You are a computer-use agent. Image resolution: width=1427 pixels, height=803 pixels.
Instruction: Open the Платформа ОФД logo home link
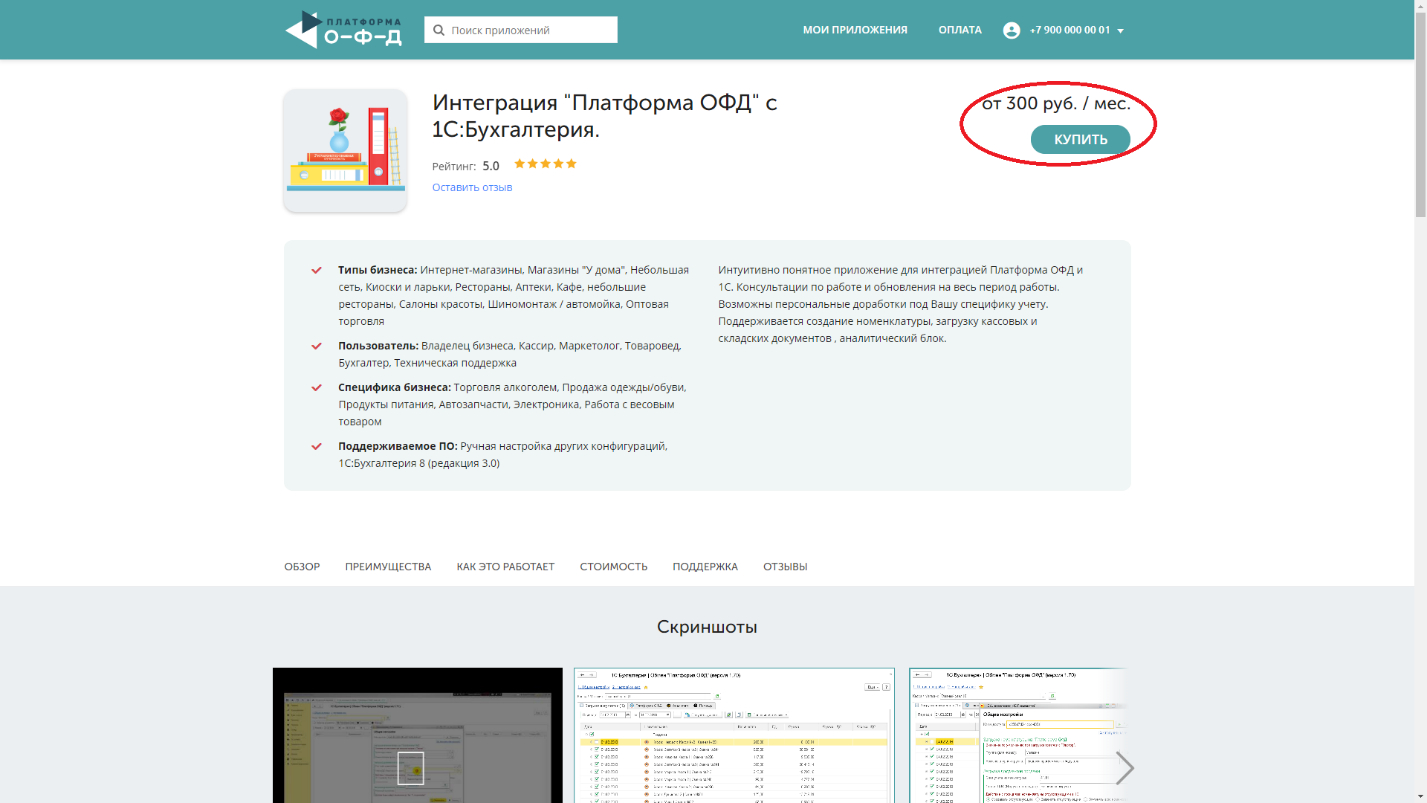343,30
